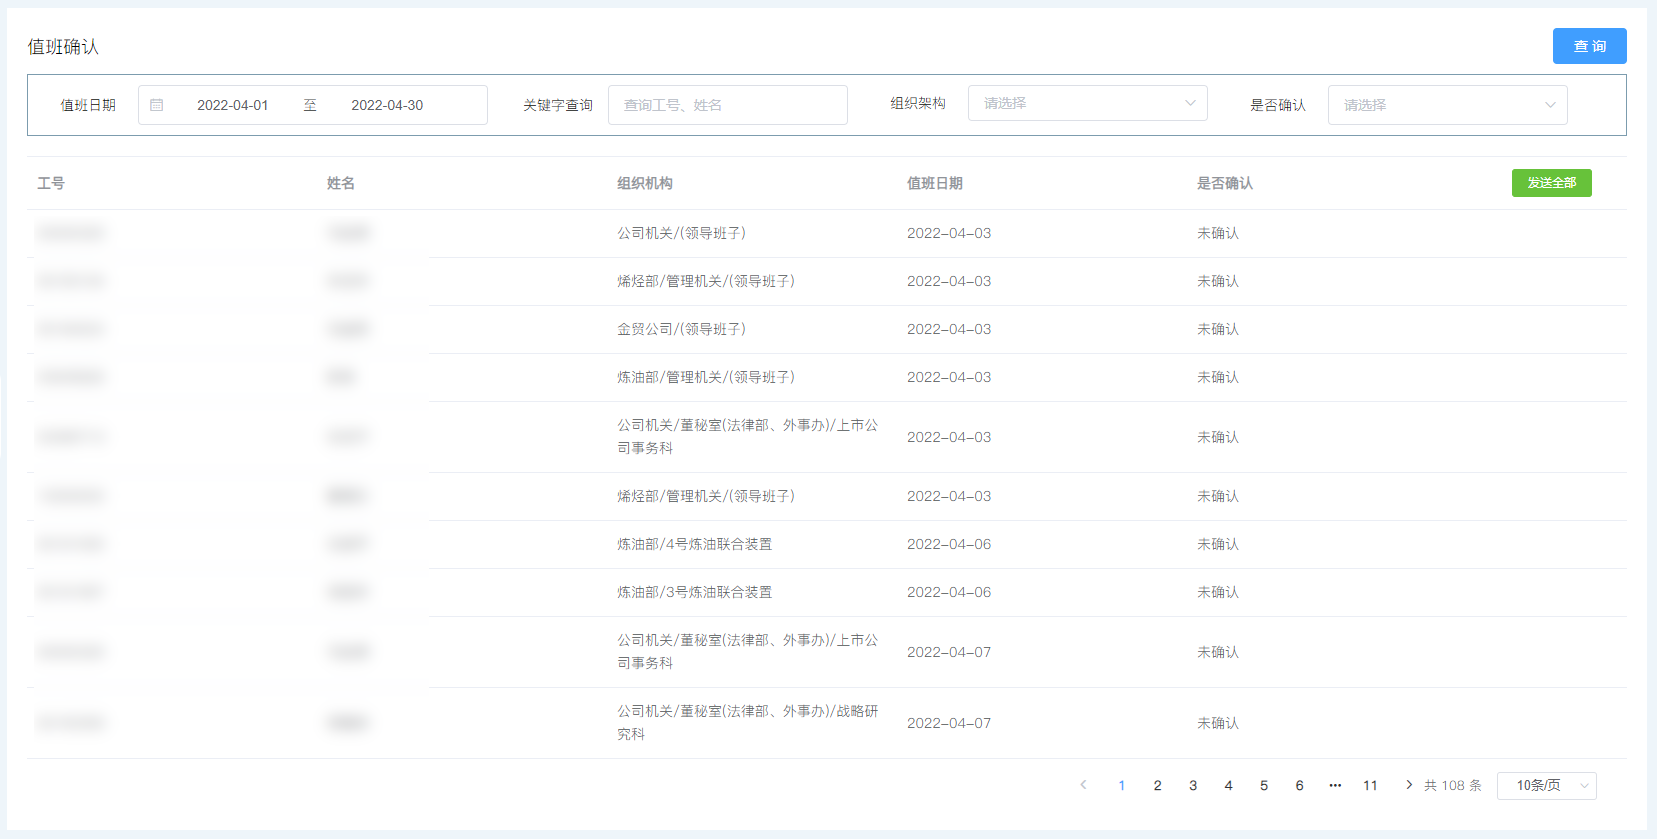The height and width of the screenshot is (839, 1657).
Task: Go to pagination page 2
Action: click(1157, 786)
